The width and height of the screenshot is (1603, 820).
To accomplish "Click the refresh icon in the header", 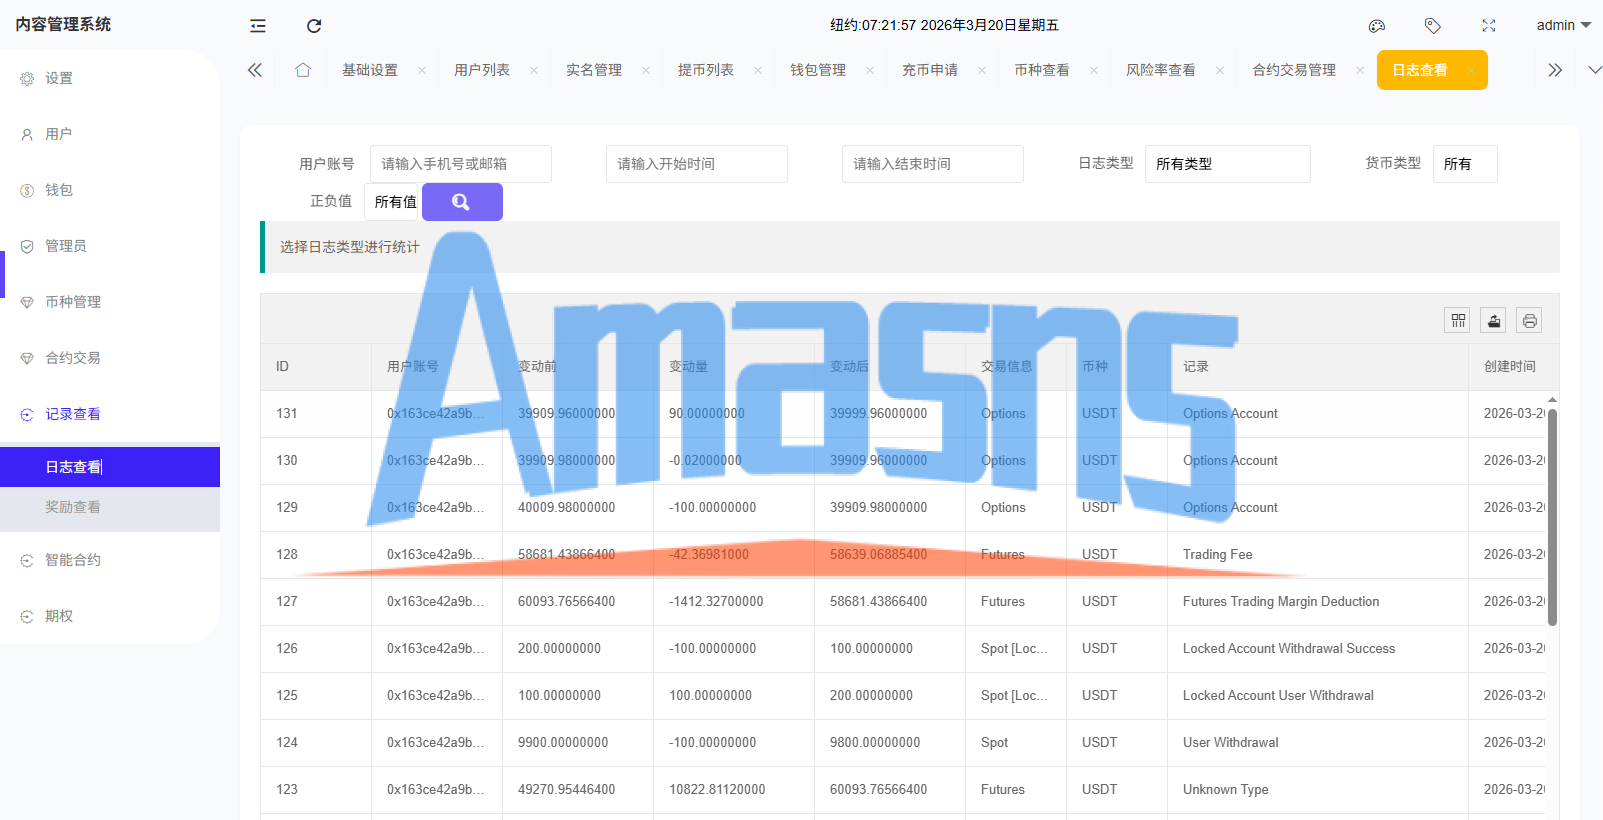I will click(314, 26).
